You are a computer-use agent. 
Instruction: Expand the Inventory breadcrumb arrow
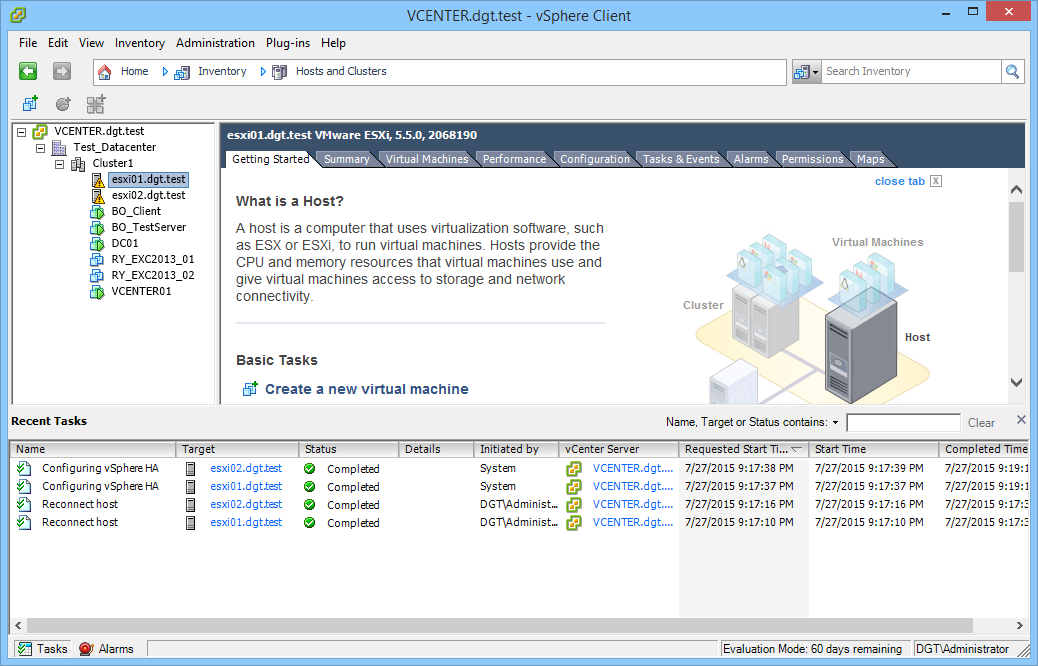263,71
